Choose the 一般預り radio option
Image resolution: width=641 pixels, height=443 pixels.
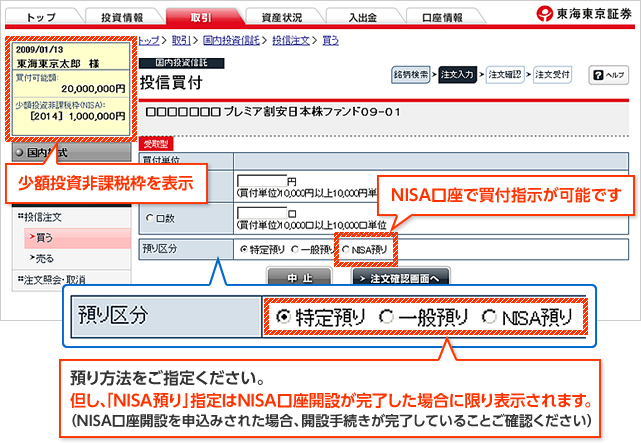pos(295,249)
